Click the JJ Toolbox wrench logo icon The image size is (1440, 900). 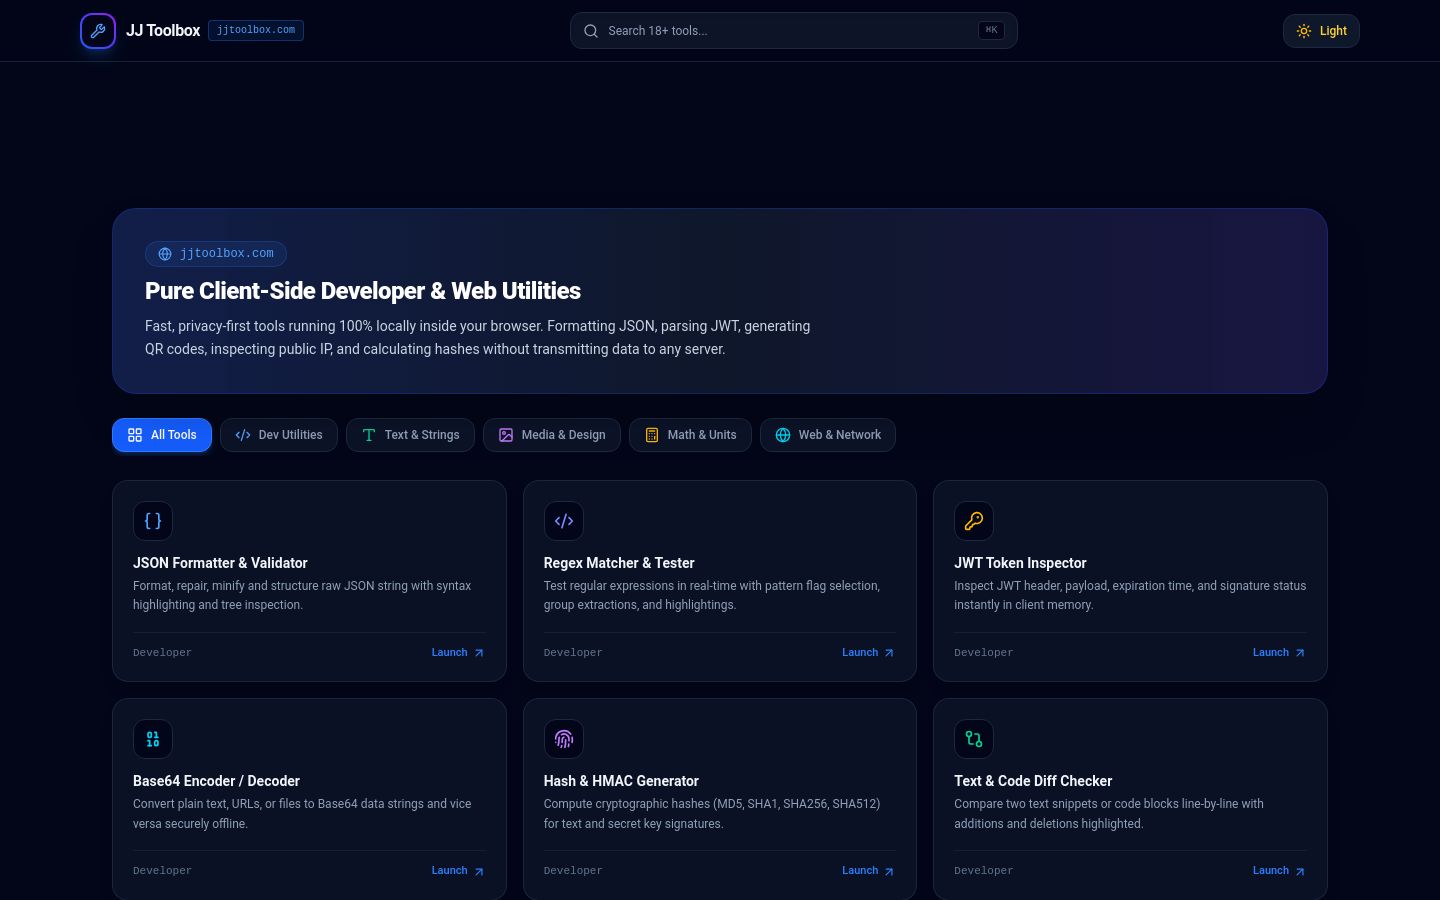98,31
